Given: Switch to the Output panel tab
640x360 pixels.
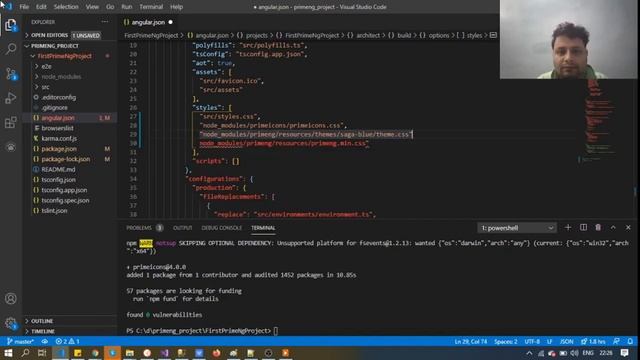Looking at the screenshot, I should point(182,228).
